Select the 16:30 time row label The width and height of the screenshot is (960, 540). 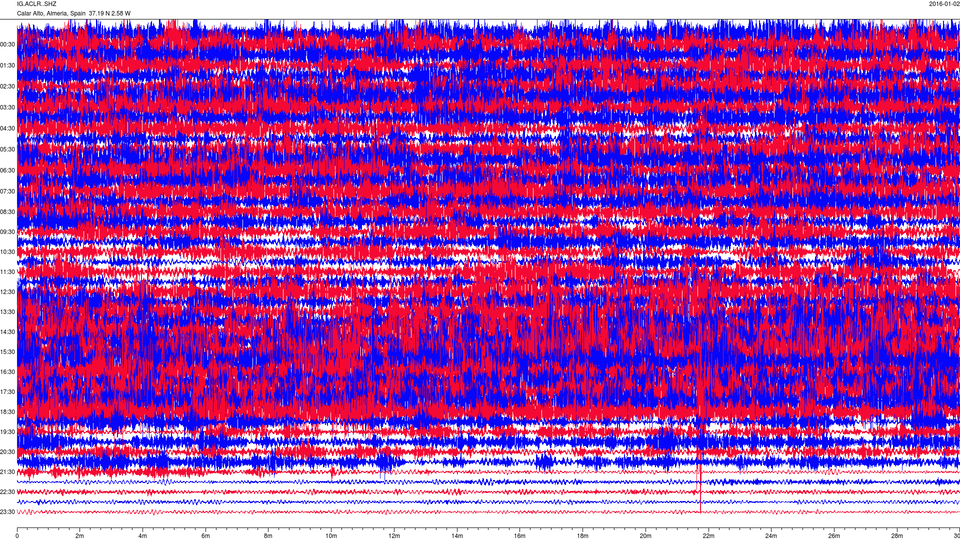click(7, 372)
